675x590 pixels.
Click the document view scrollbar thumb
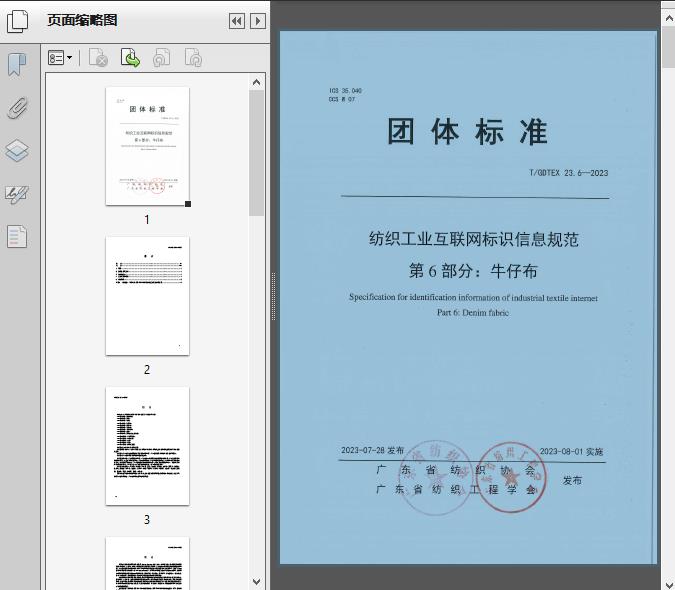tap(669, 46)
